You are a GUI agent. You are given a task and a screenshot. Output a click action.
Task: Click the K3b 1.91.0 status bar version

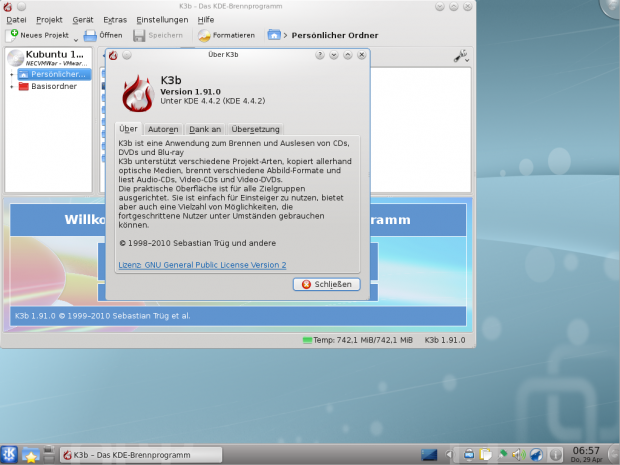pyautogui.click(x=445, y=340)
